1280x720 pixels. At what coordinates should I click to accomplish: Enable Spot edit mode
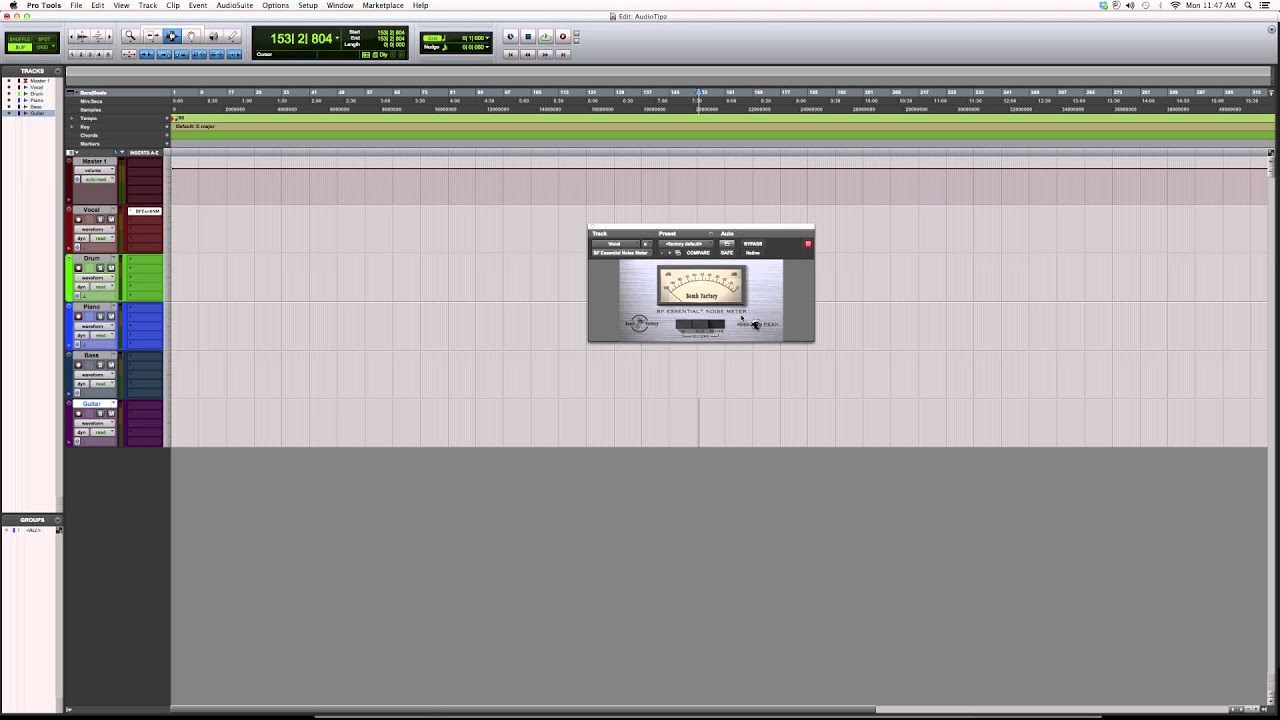click(x=44, y=39)
